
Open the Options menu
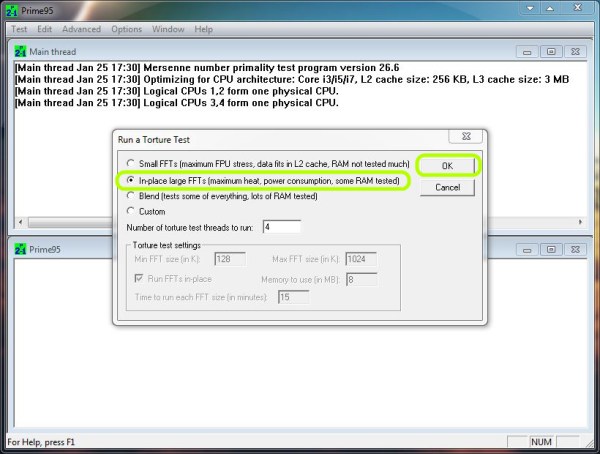click(x=126, y=29)
